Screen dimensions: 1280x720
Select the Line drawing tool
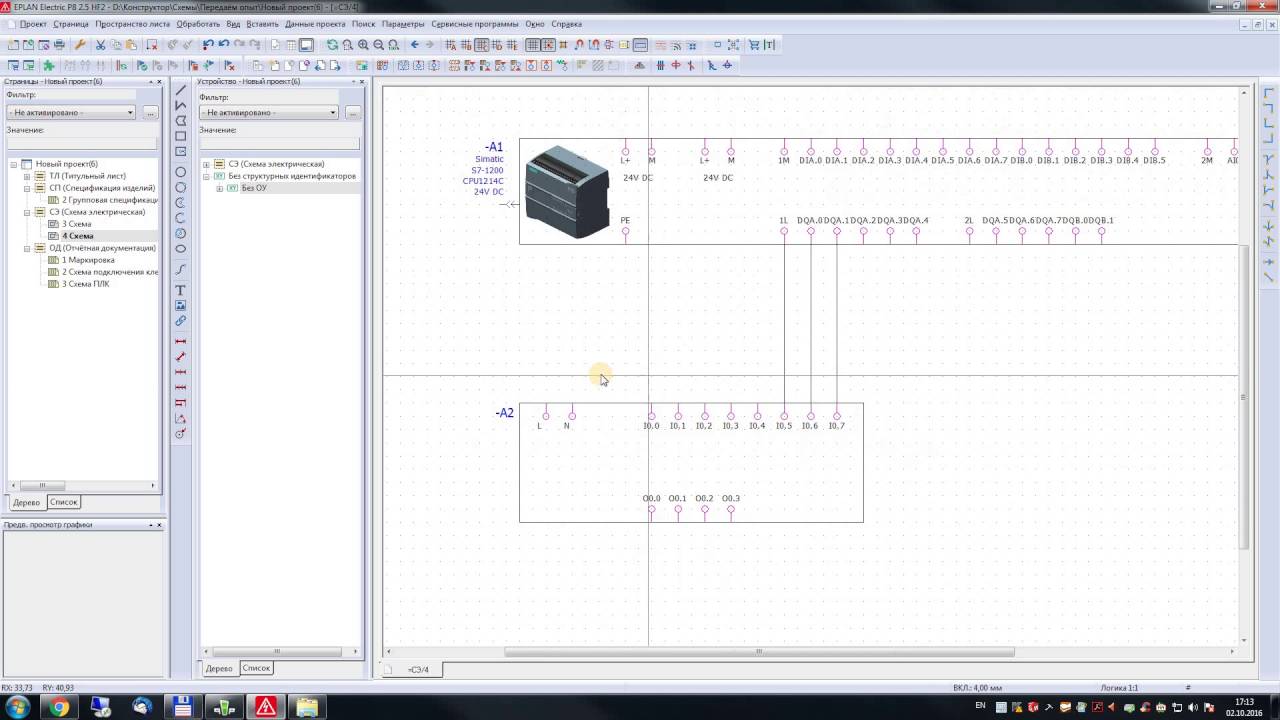point(181,90)
